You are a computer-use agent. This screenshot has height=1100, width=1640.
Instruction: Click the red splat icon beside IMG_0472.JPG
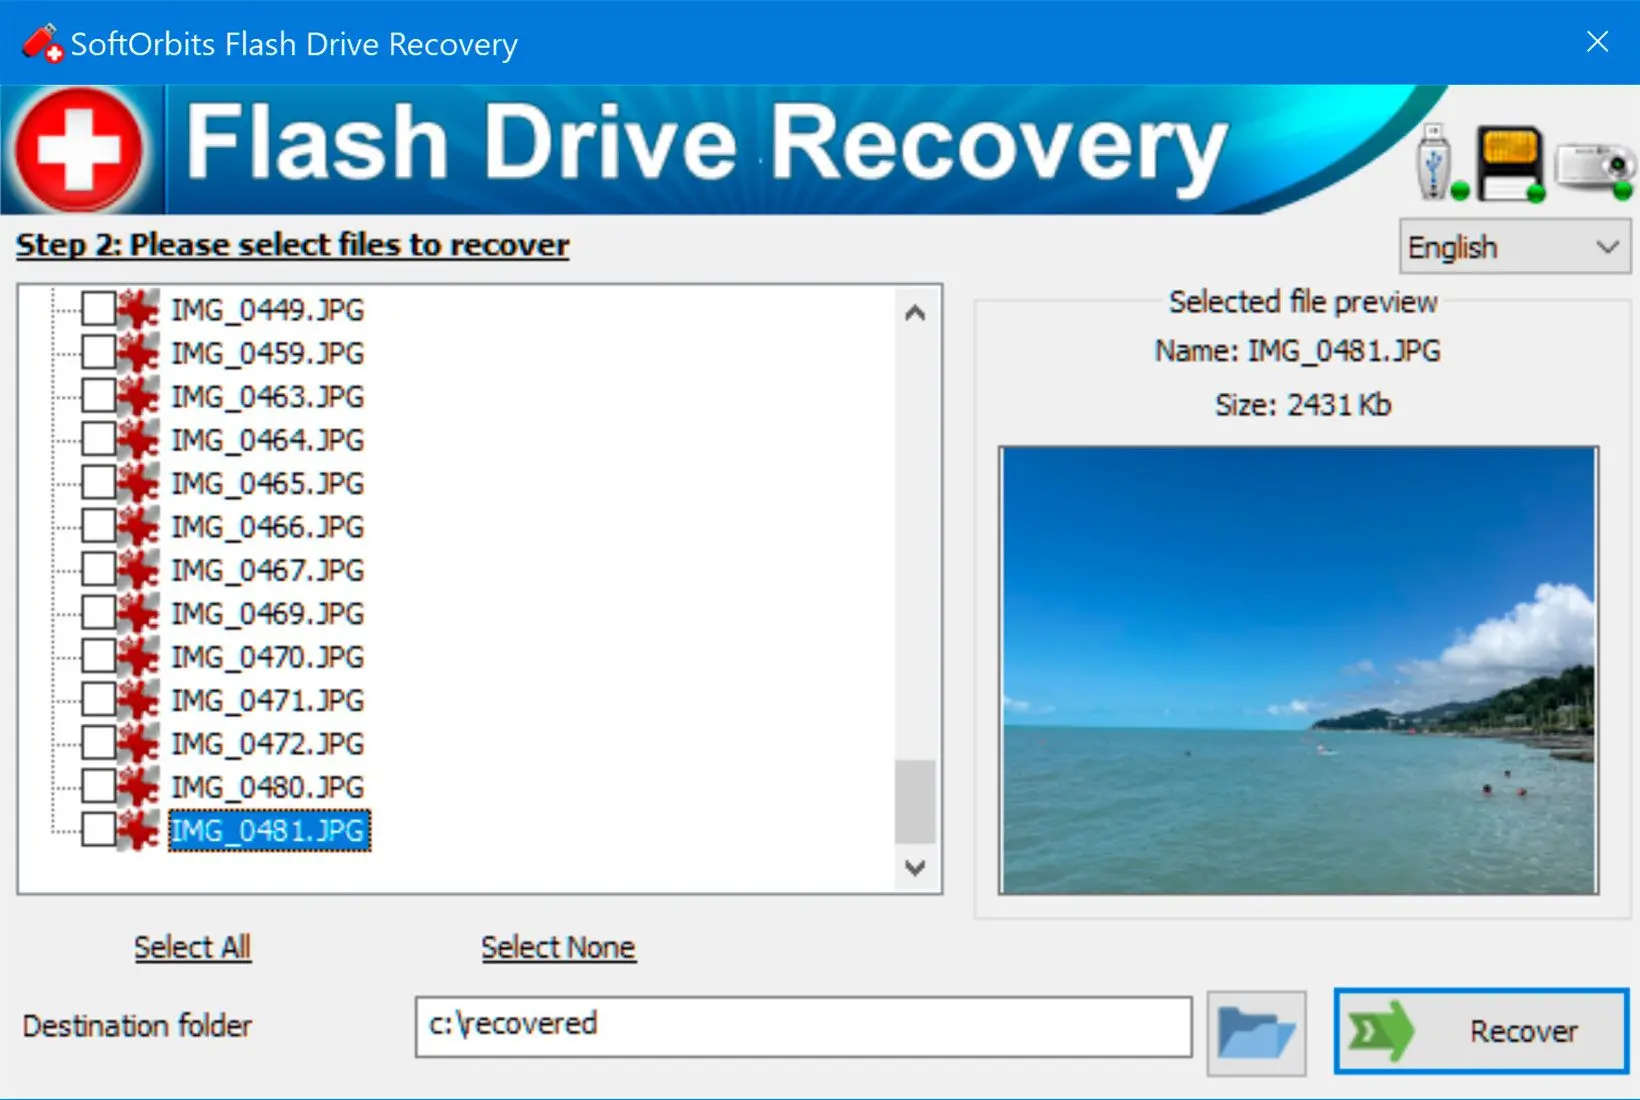tap(138, 743)
